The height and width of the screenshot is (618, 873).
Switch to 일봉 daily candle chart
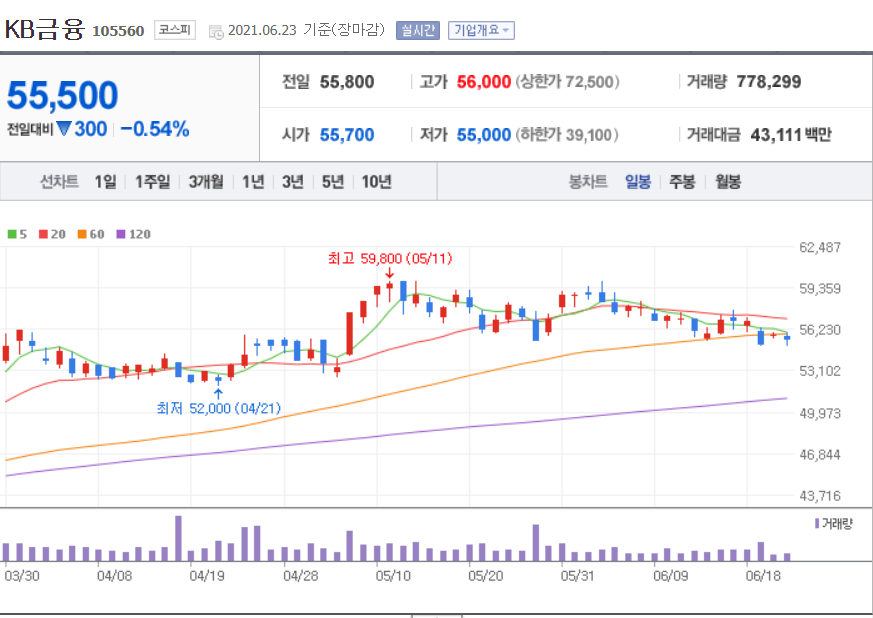(638, 182)
